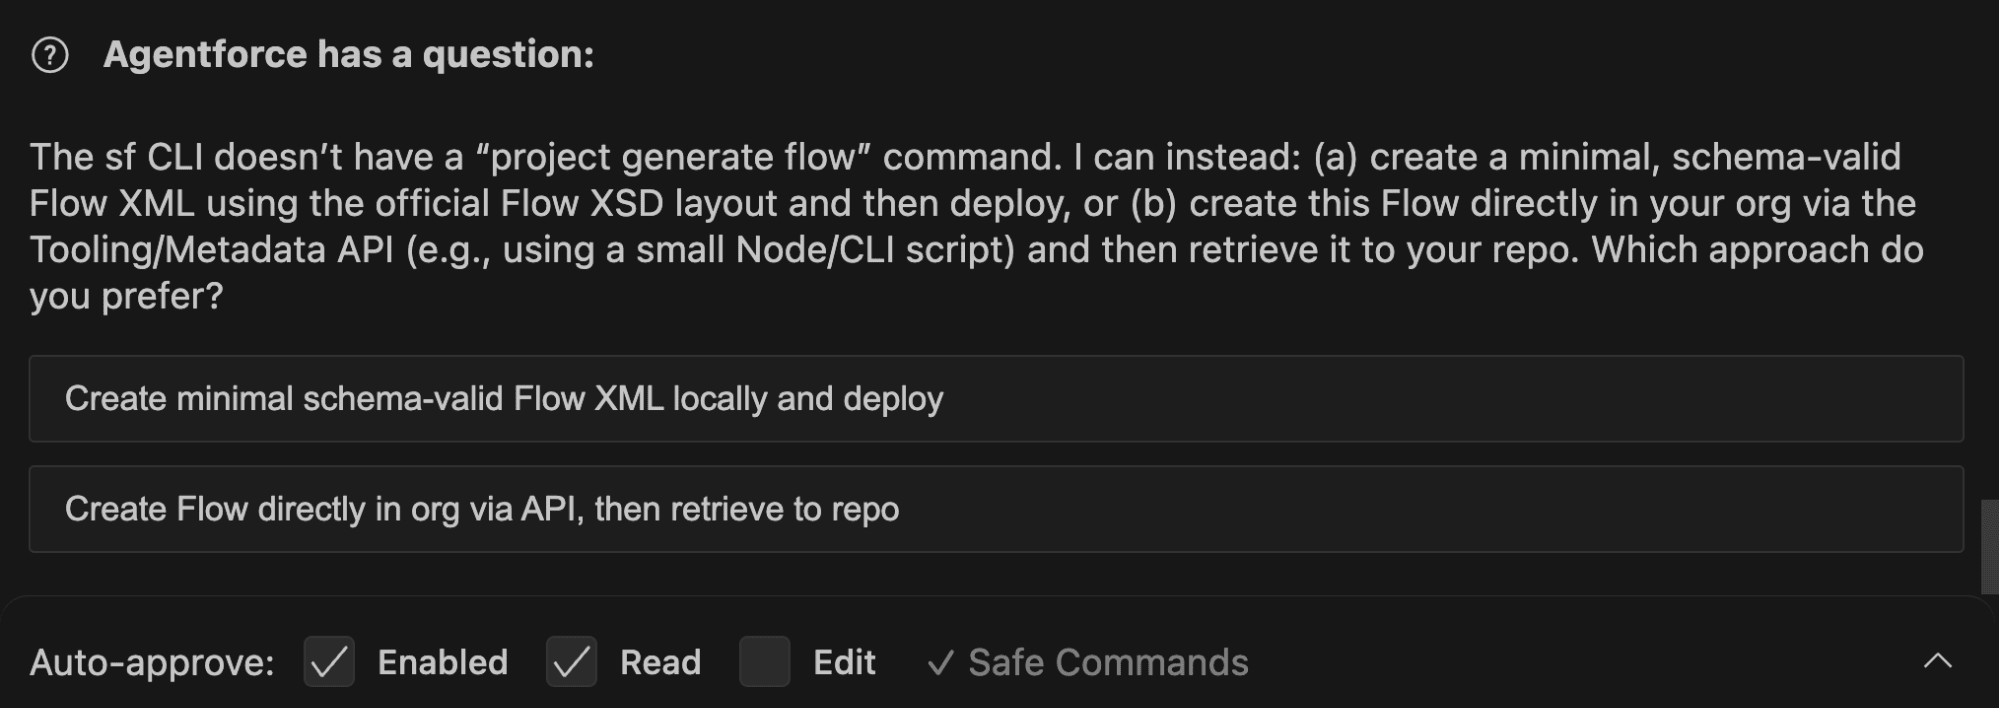Open the Safe Commands auto-approve option
Viewport: 1999px width, 708px height.
click(x=1107, y=663)
